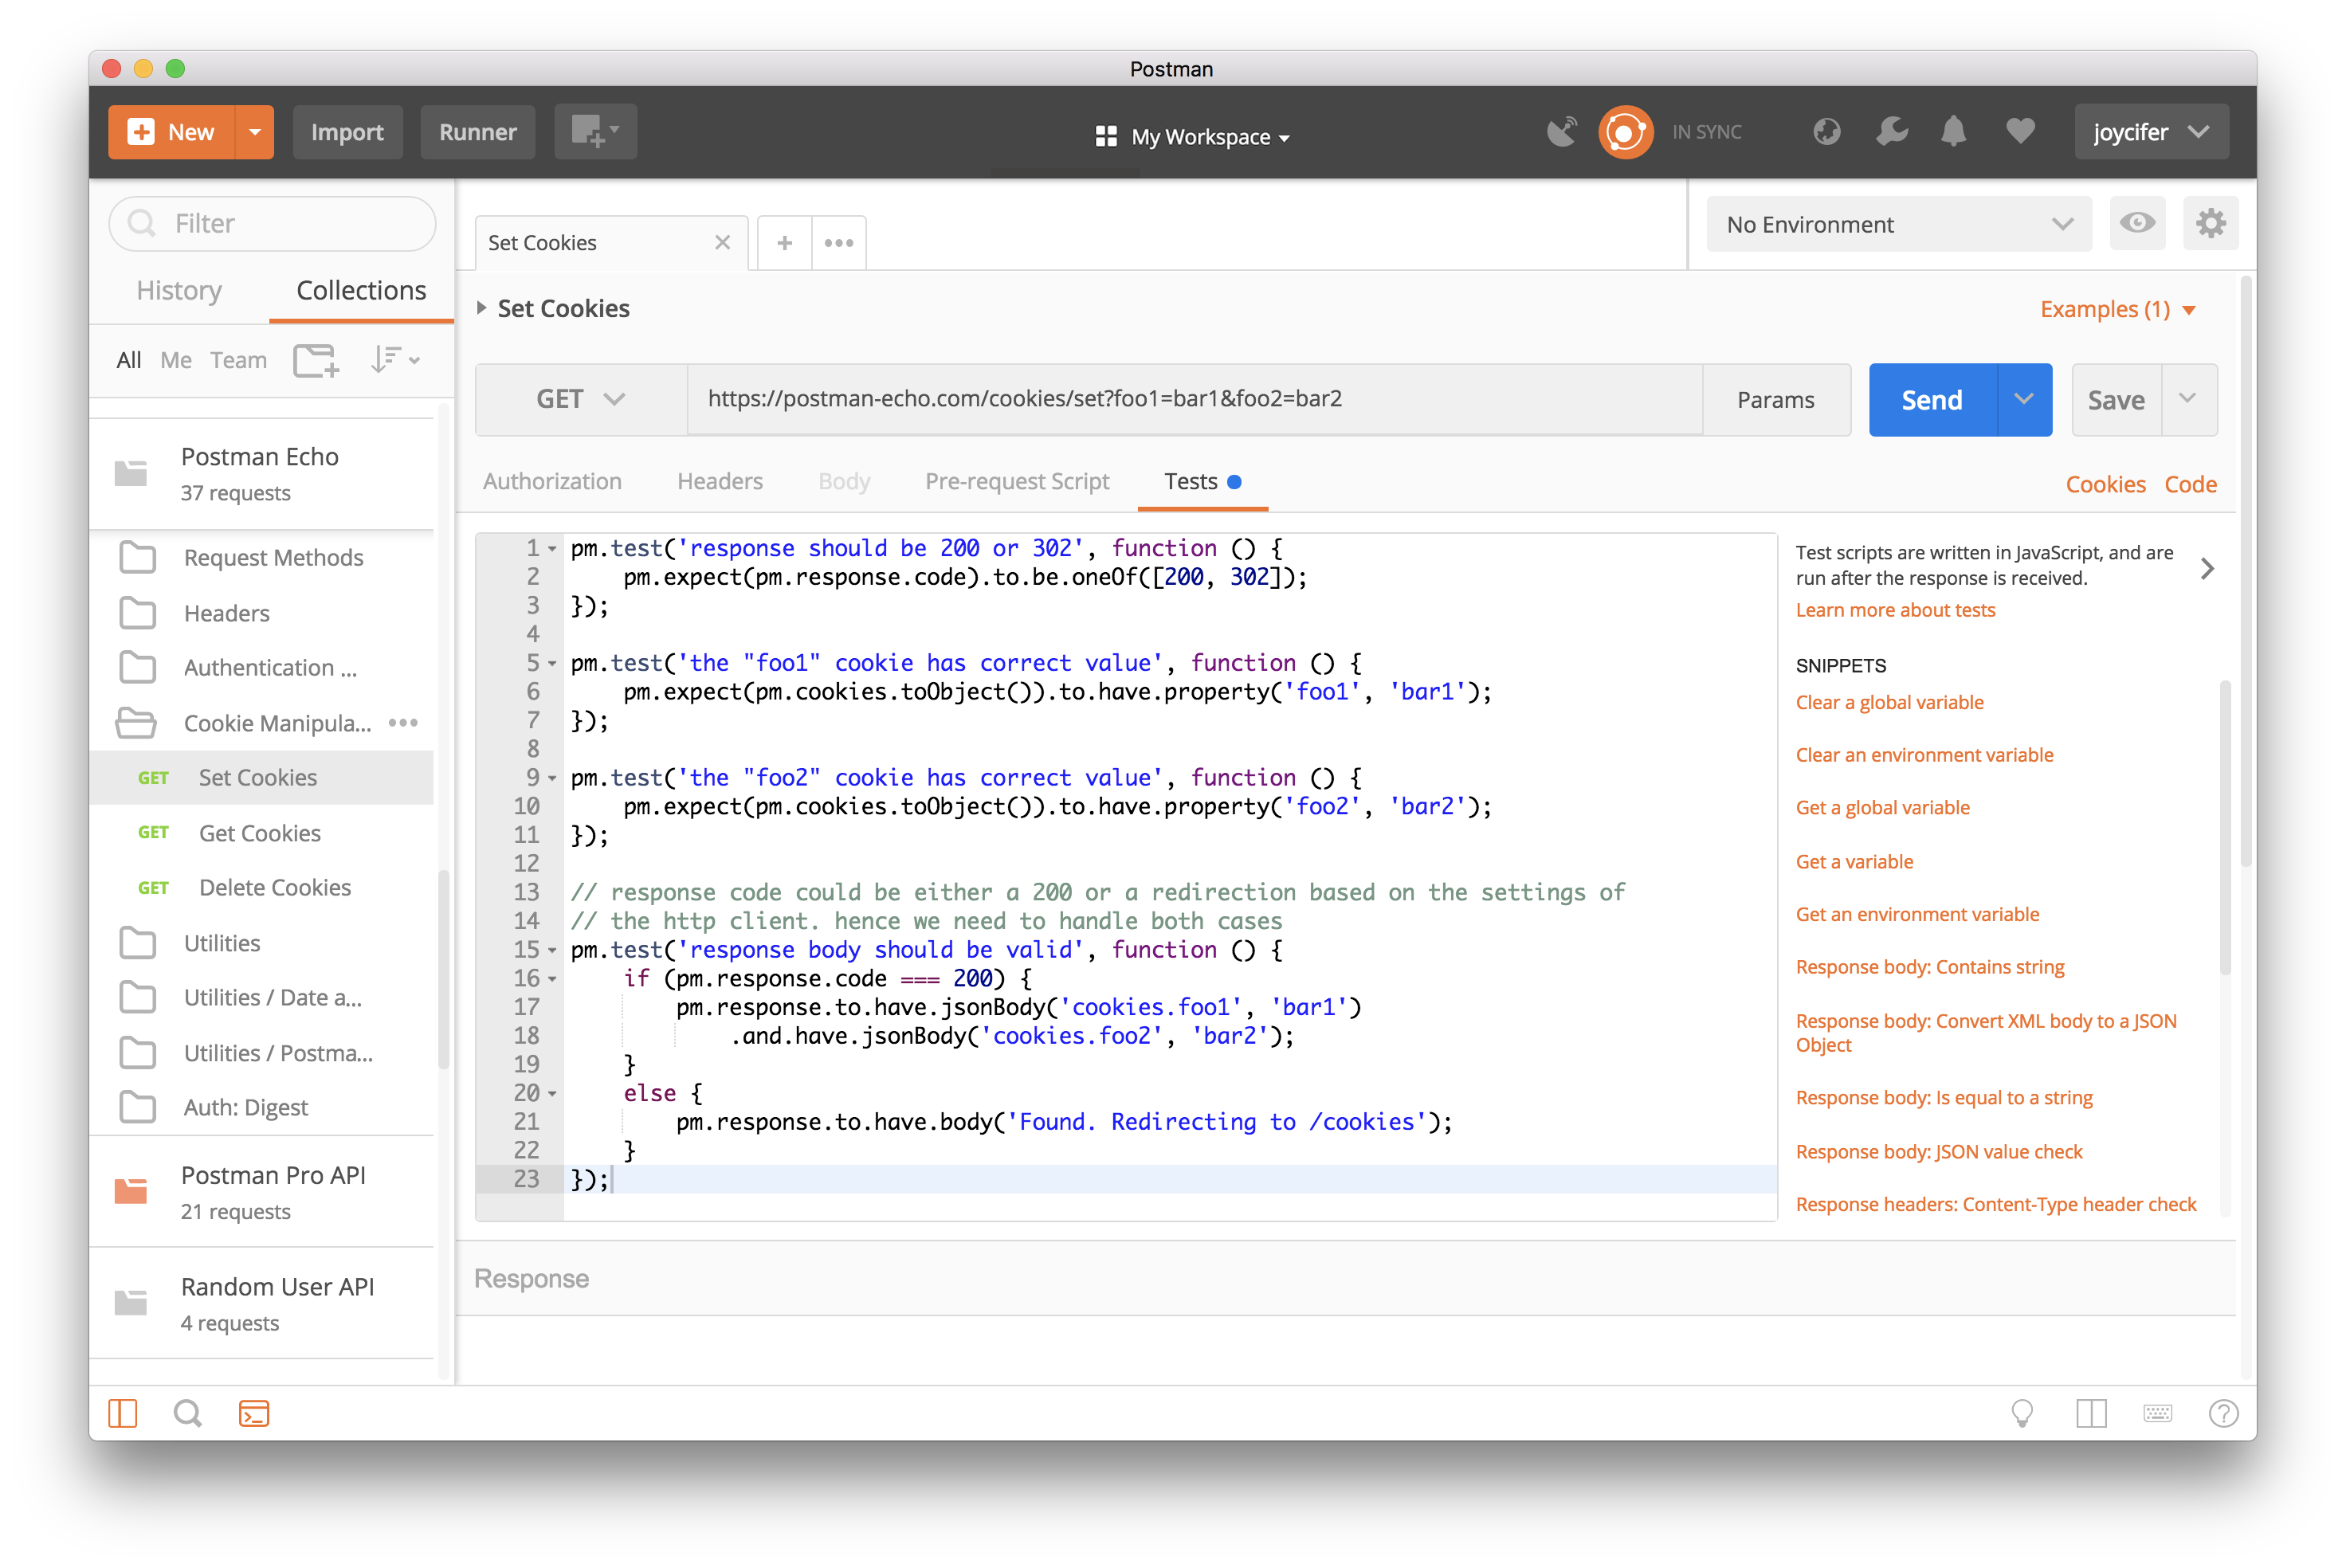Toggle environment quick look eye
Viewport: 2346px width, 1568px height.
2137,224
